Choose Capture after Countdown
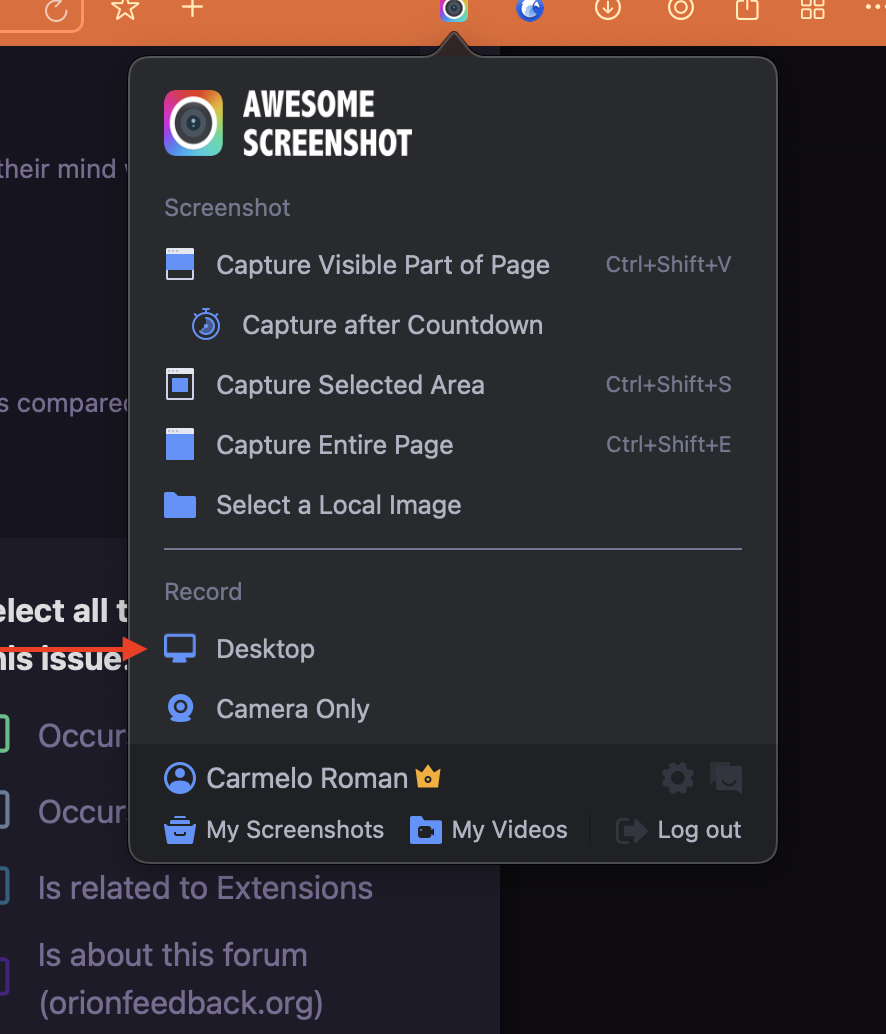Screen dimensions: 886x1034 [391, 325]
